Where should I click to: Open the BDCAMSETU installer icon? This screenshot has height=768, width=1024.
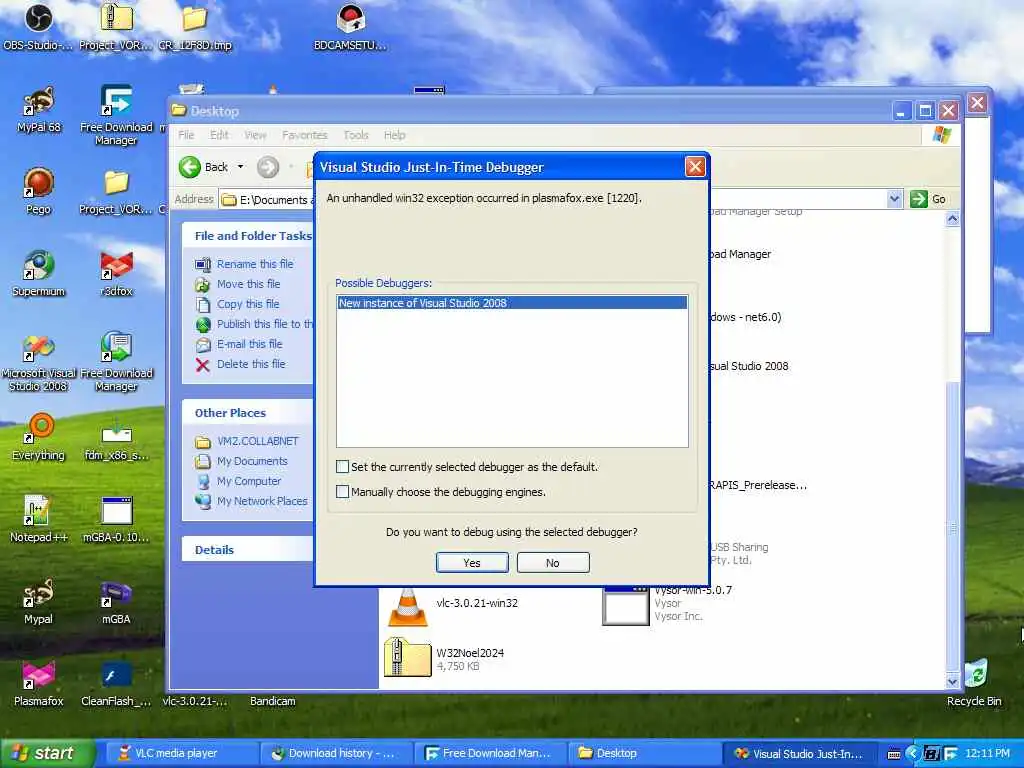coord(350,27)
